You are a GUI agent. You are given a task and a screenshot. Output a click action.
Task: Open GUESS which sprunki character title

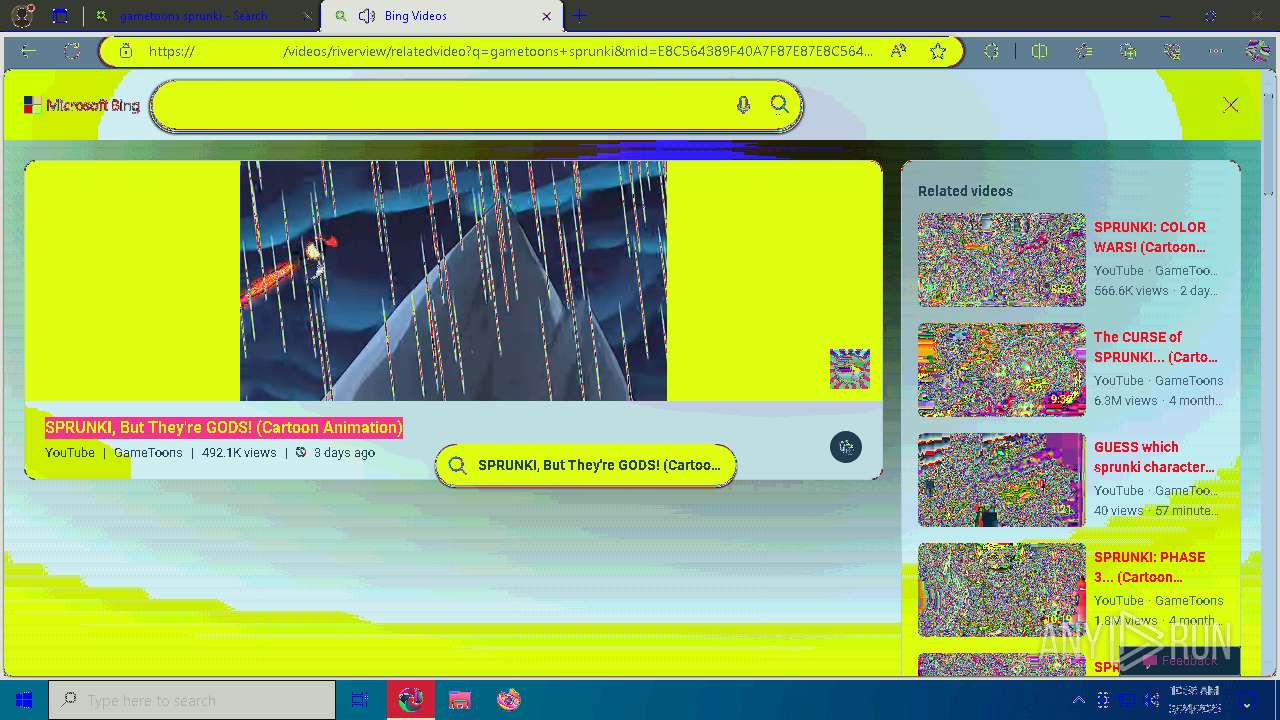1154,457
